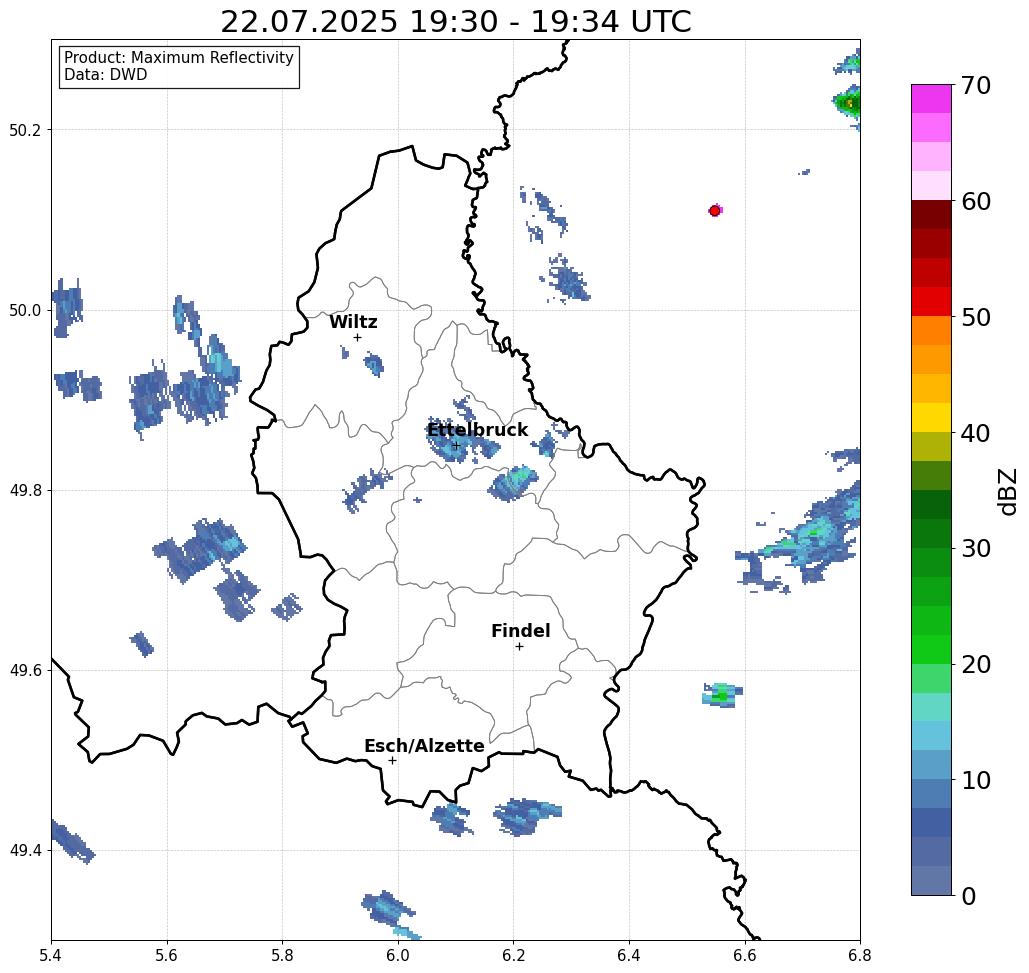Image resolution: width=1029 pixels, height=973 pixels.
Task: Click the plus marker below Ettelbruck
Action: [x=456, y=446]
